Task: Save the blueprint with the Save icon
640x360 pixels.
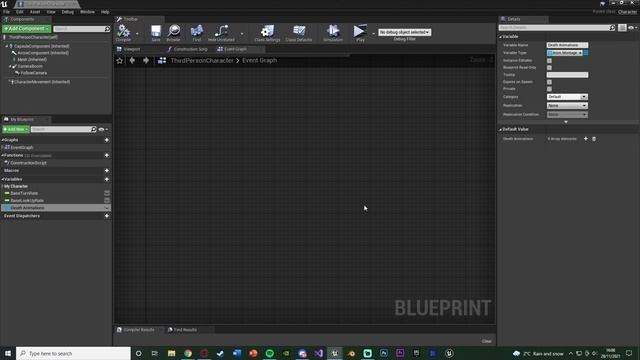Action: (x=156, y=32)
